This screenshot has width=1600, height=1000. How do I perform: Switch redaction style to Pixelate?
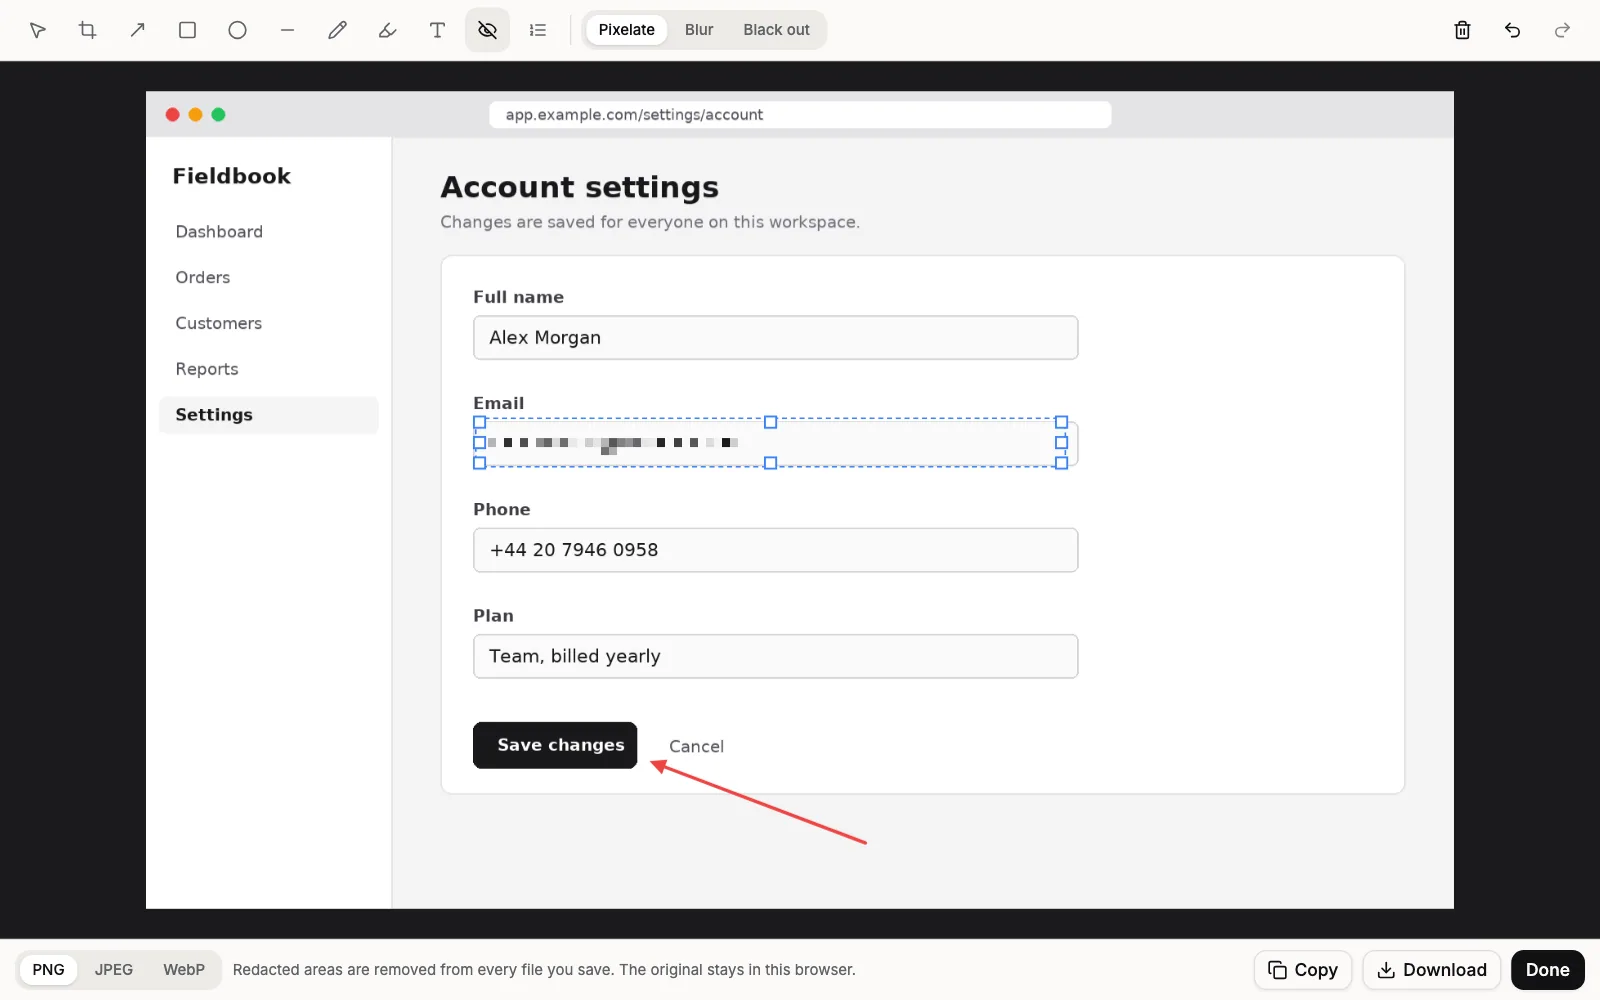[x=627, y=30]
